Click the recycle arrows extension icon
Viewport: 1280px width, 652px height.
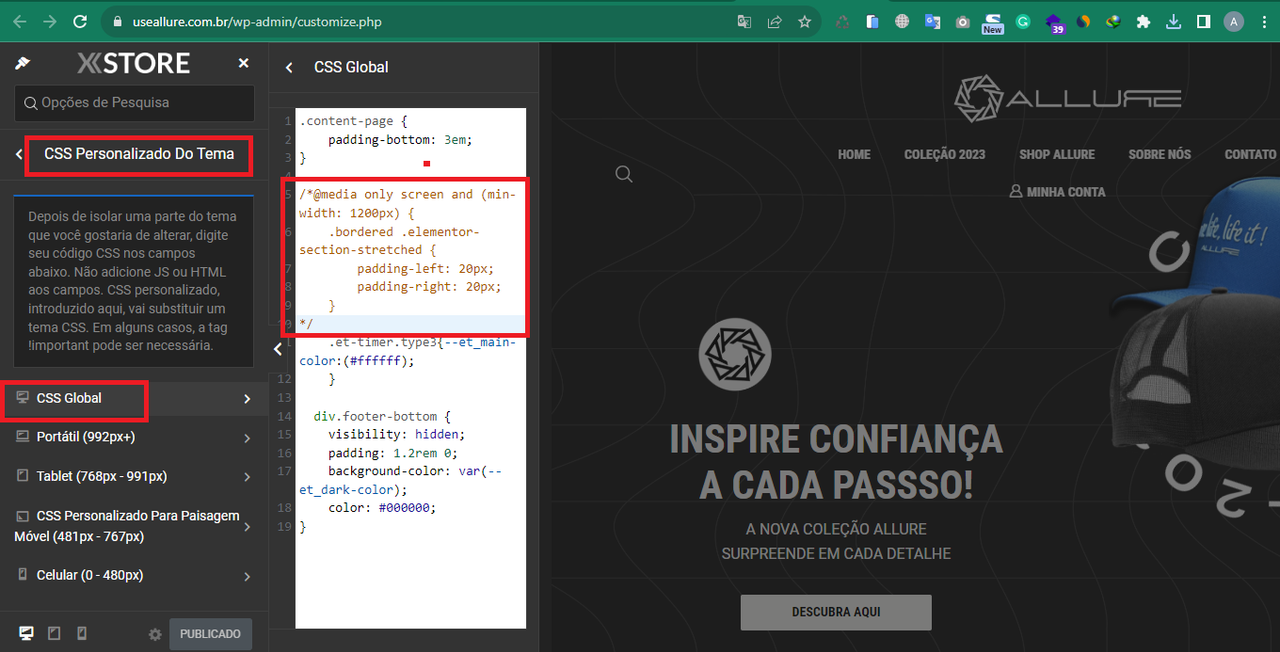843,21
